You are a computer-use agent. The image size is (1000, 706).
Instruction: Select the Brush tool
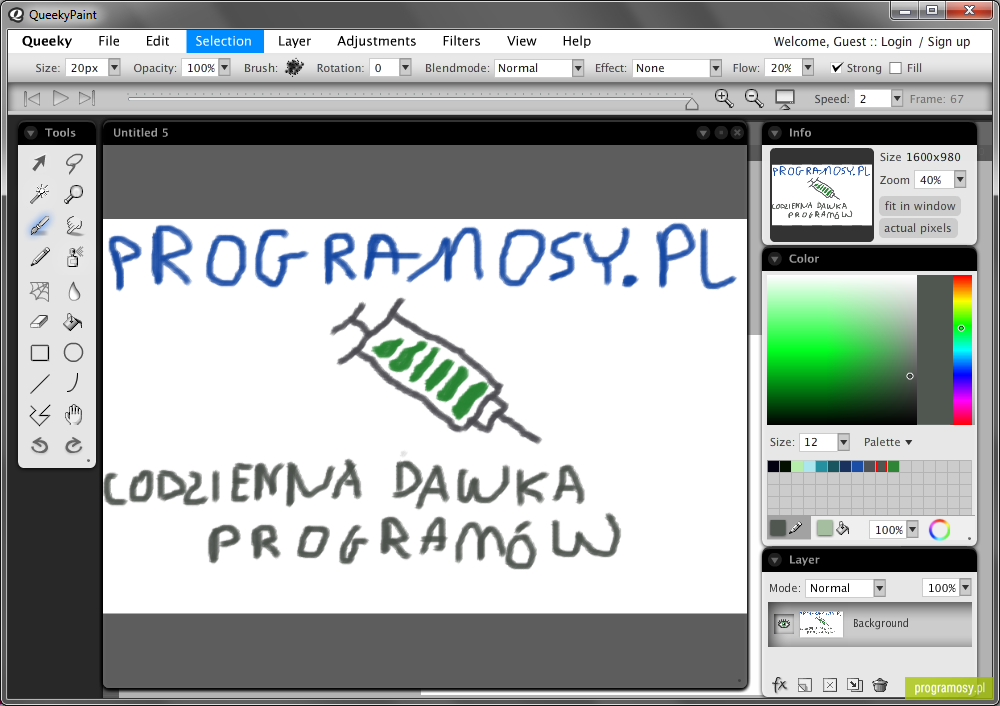40,225
